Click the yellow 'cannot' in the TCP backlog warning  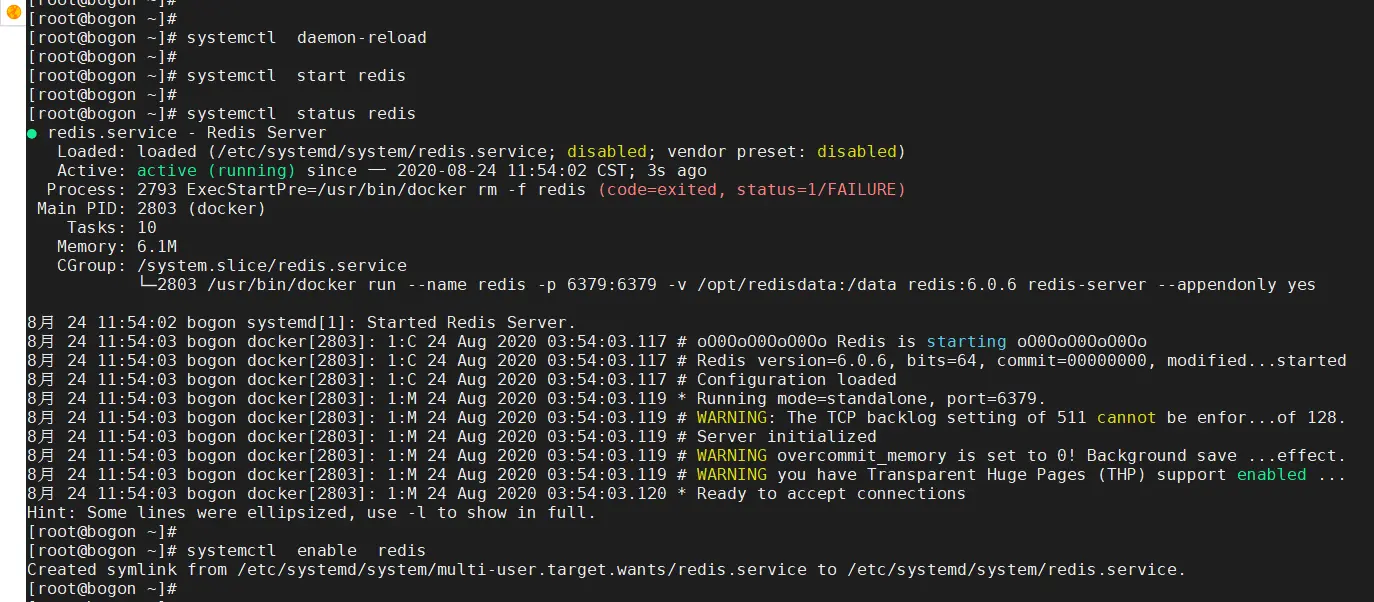coord(1127,418)
